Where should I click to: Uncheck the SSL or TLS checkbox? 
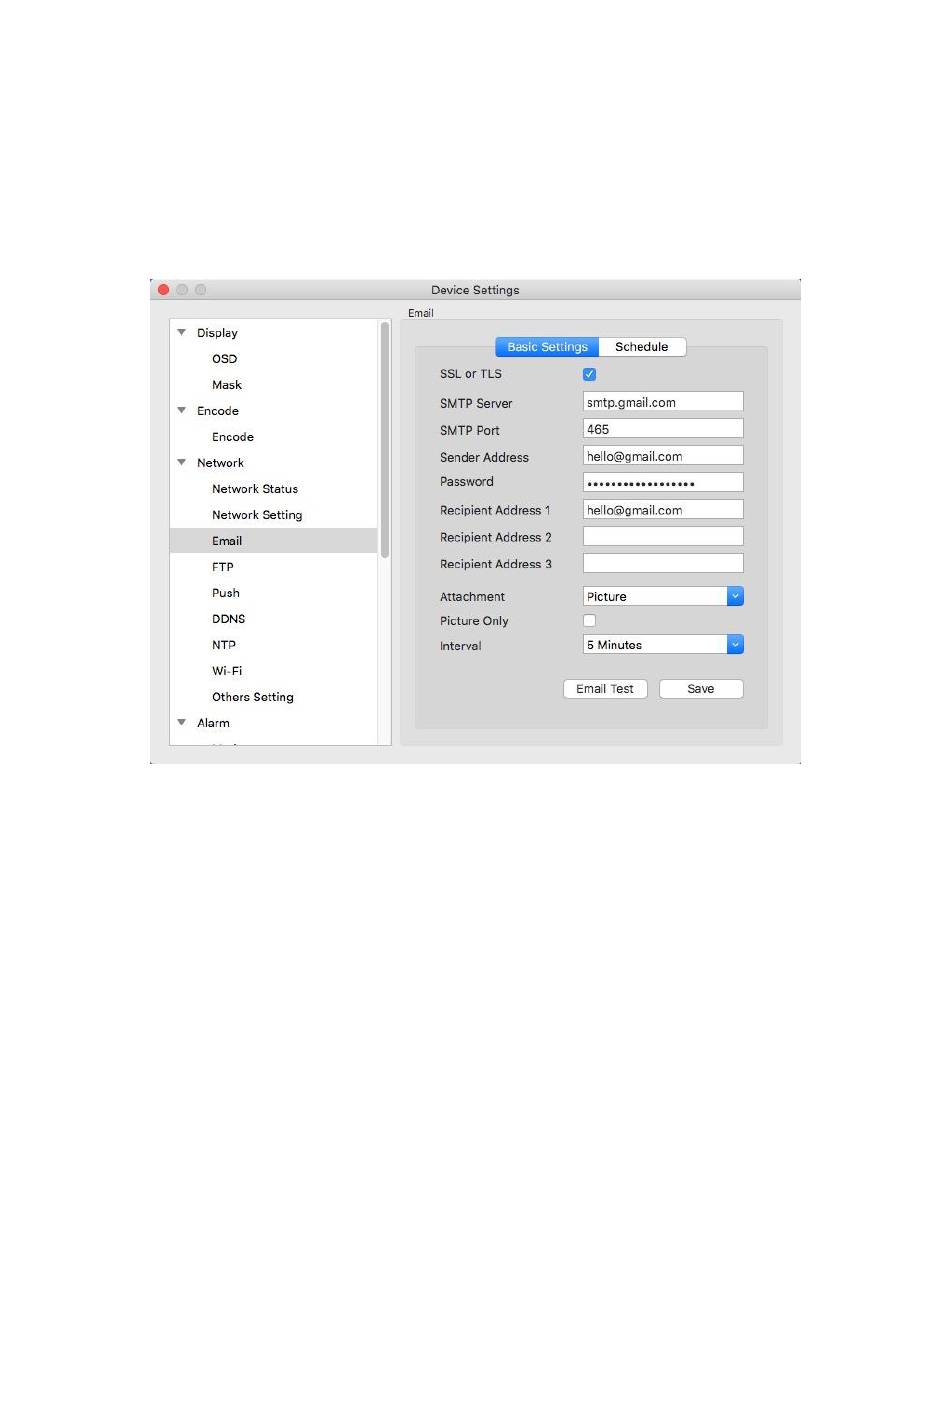[x=589, y=374]
